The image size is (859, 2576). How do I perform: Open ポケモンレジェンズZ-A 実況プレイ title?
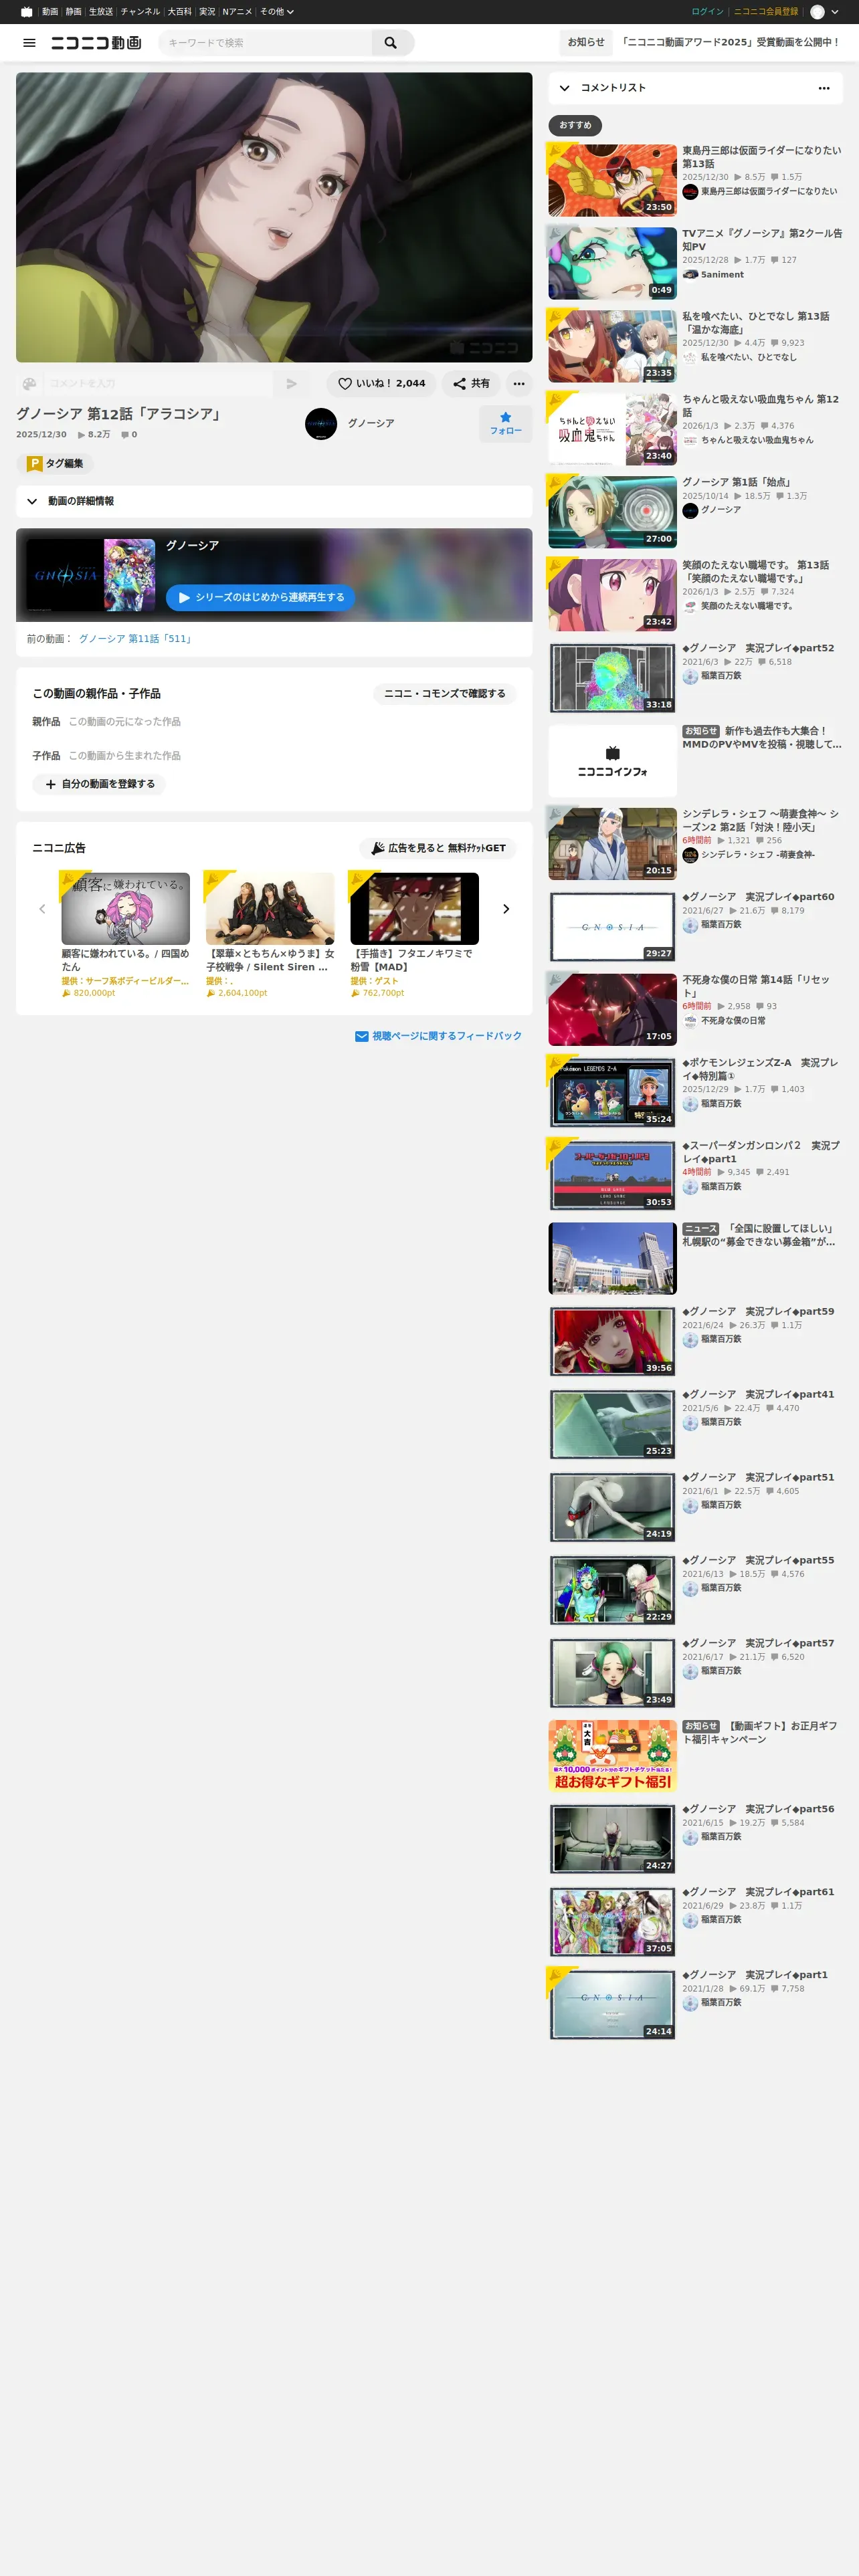coord(761,1069)
